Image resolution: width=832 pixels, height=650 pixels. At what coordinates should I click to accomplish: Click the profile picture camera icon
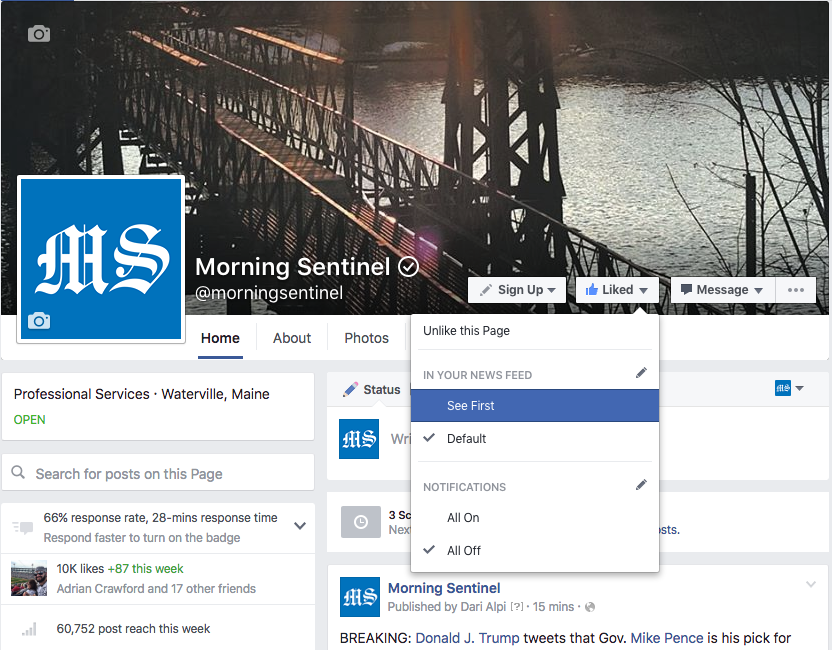click(x=39, y=321)
